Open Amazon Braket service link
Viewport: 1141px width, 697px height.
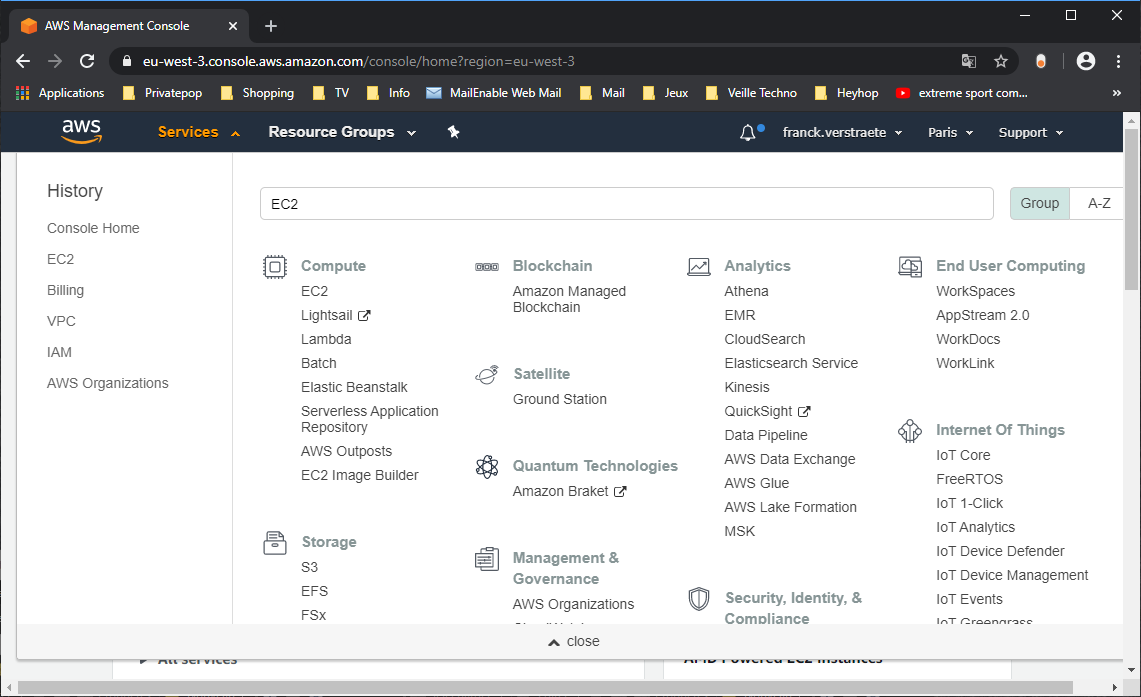(569, 491)
